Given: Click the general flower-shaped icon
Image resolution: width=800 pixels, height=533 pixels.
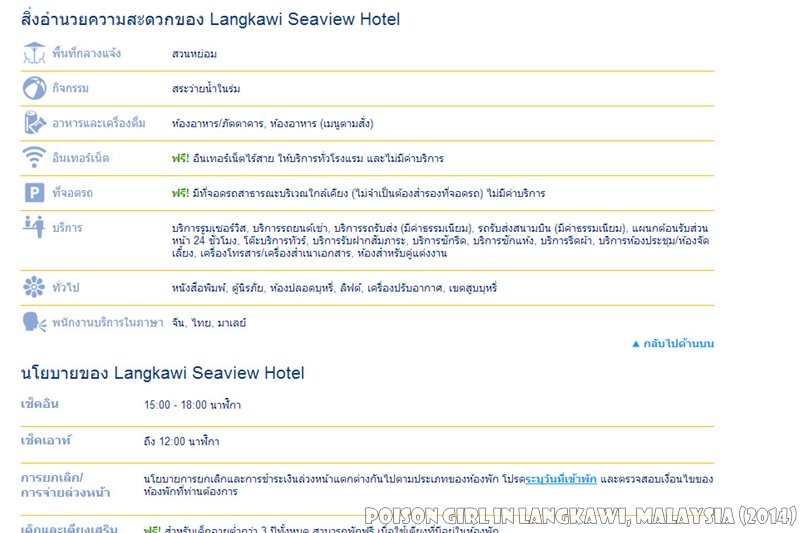Looking at the screenshot, I should pos(34,287).
